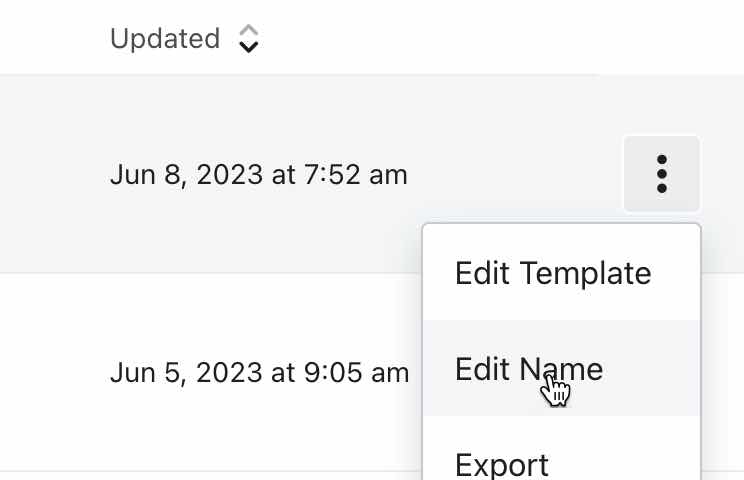
Task: Choose Edit Template from the menu
Action: click(553, 273)
